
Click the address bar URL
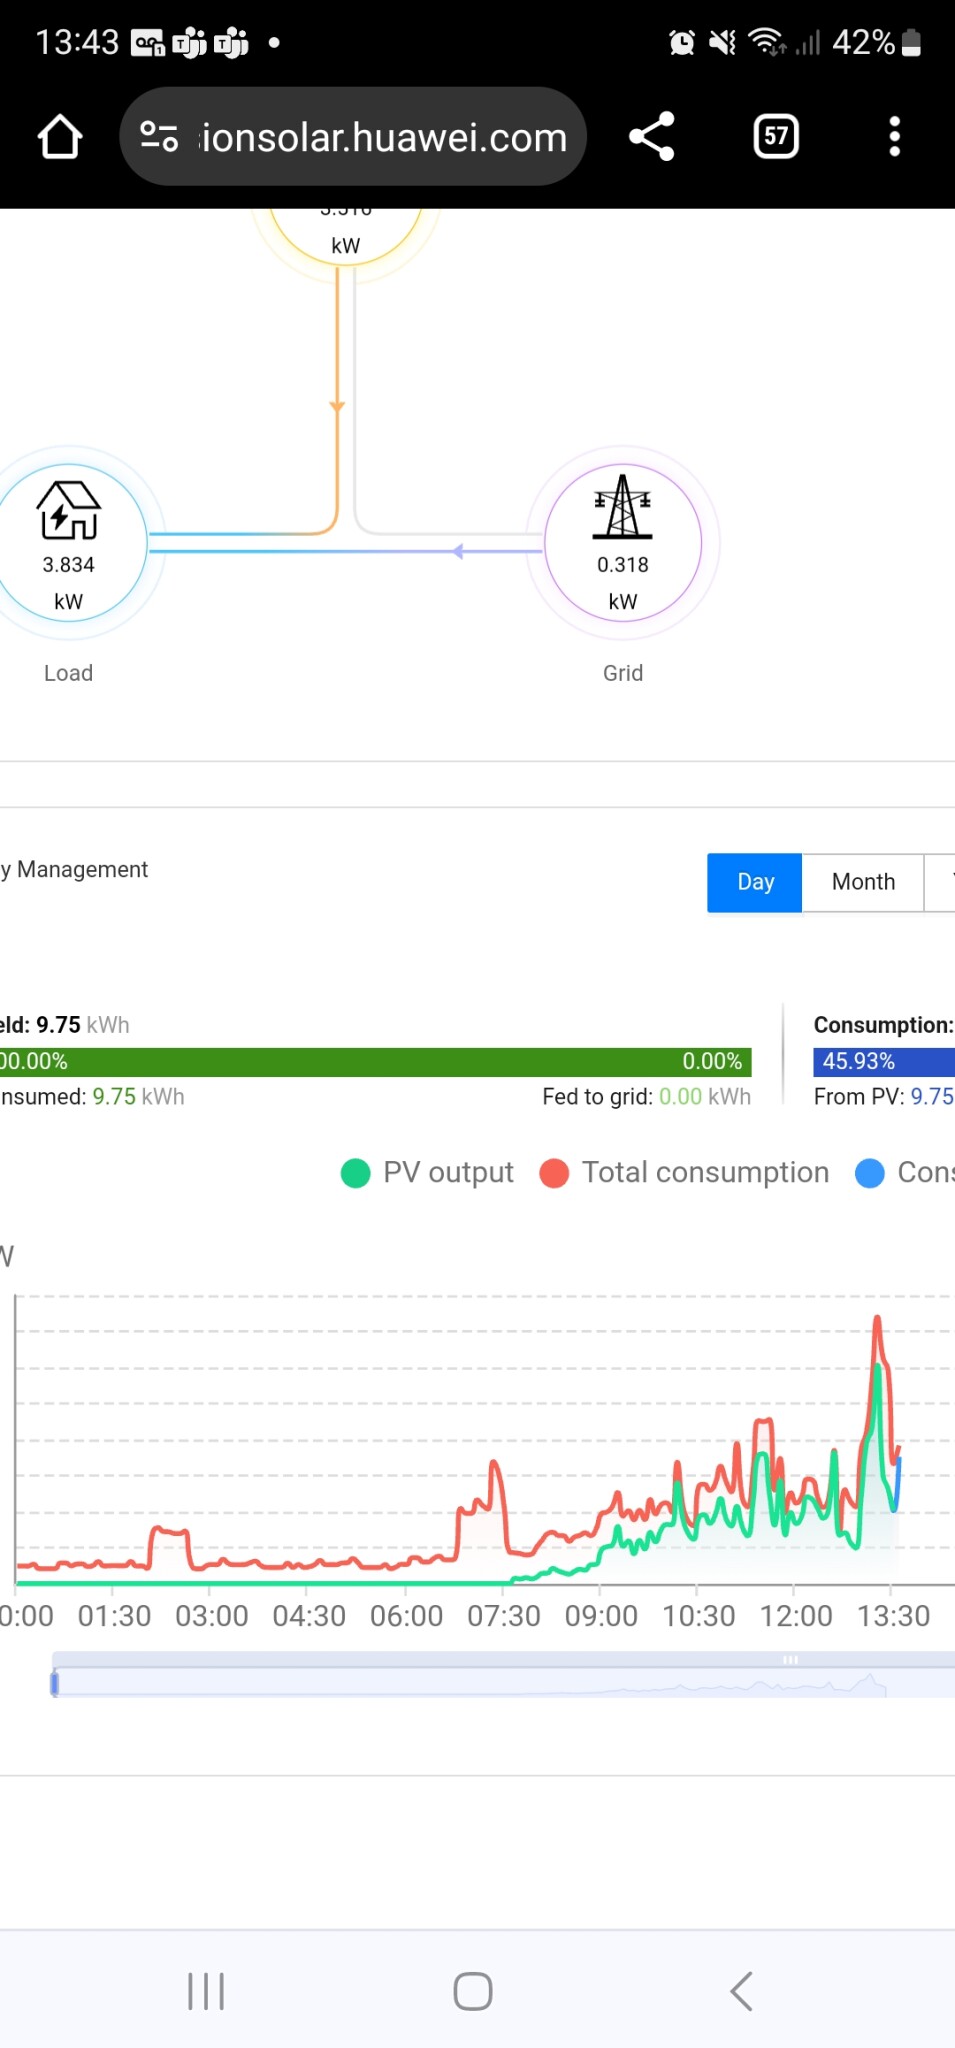pos(384,137)
